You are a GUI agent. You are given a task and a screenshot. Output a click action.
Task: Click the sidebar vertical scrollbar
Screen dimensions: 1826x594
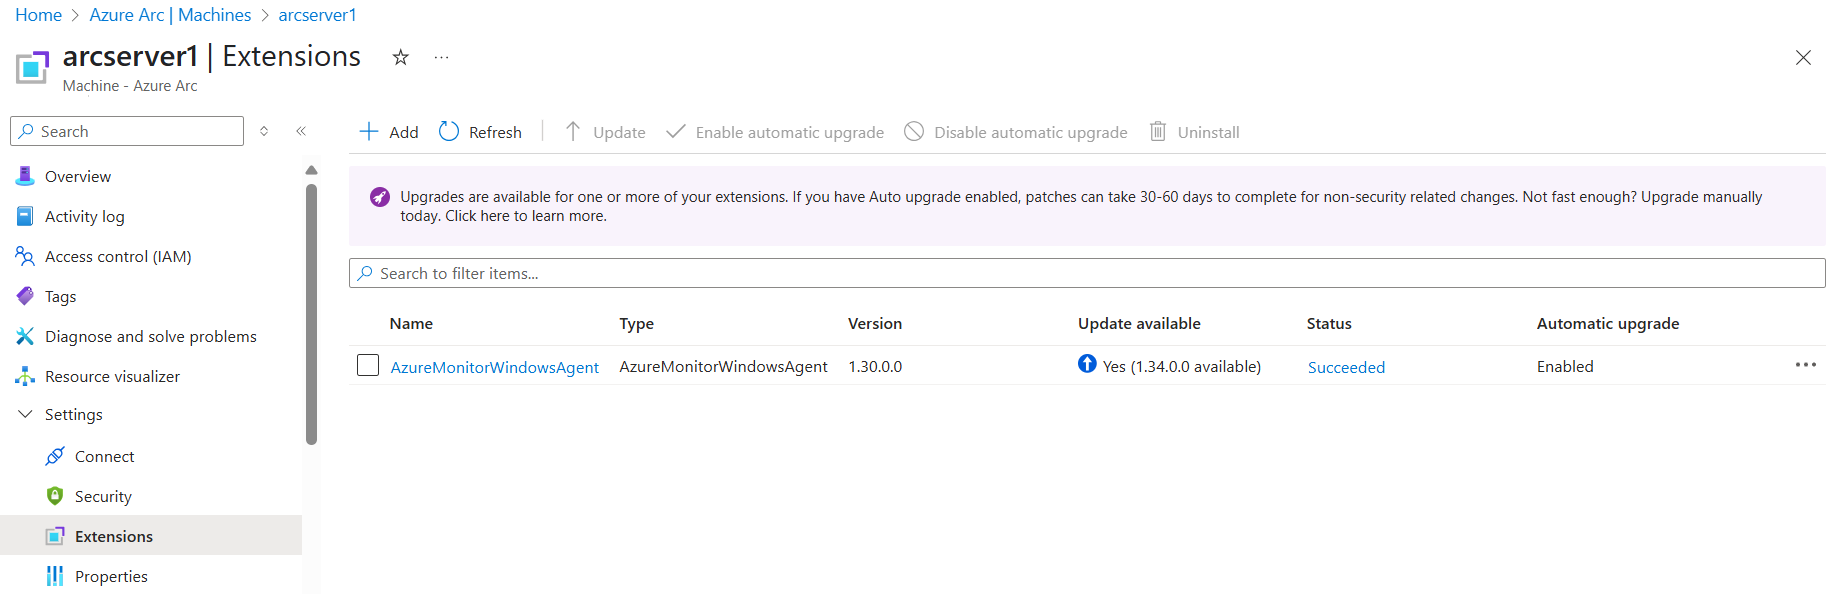(x=311, y=310)
